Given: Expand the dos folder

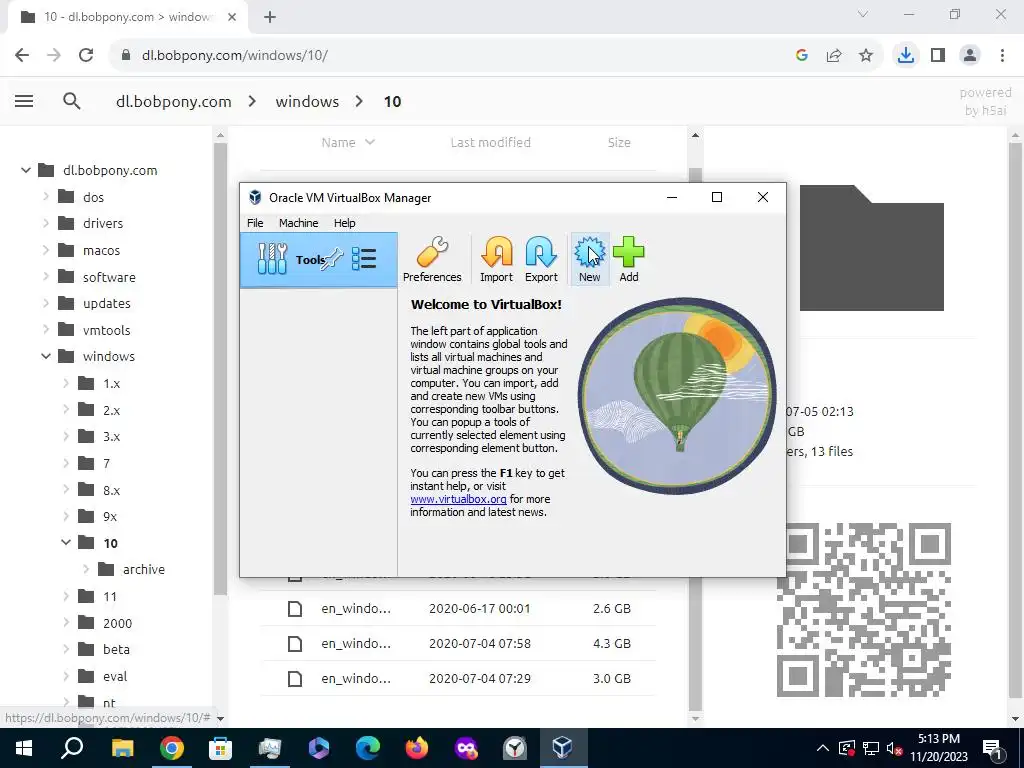Looking at the screenshot, I should 46,196.
